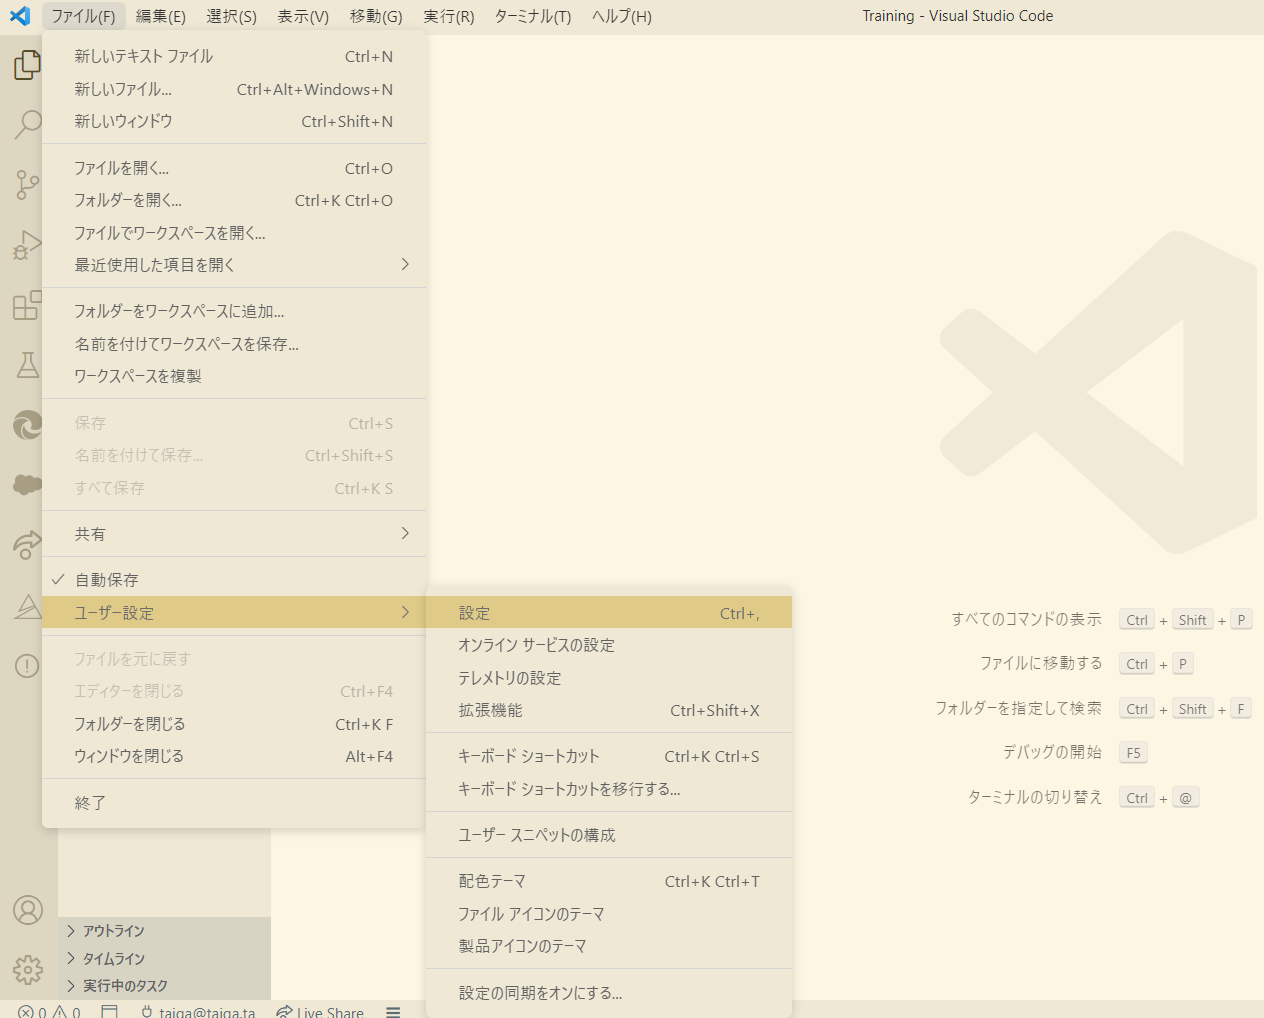Choose ファイルを開く... entry
The height and width of the screenshot is (1018, 1264).
point(234,168)
